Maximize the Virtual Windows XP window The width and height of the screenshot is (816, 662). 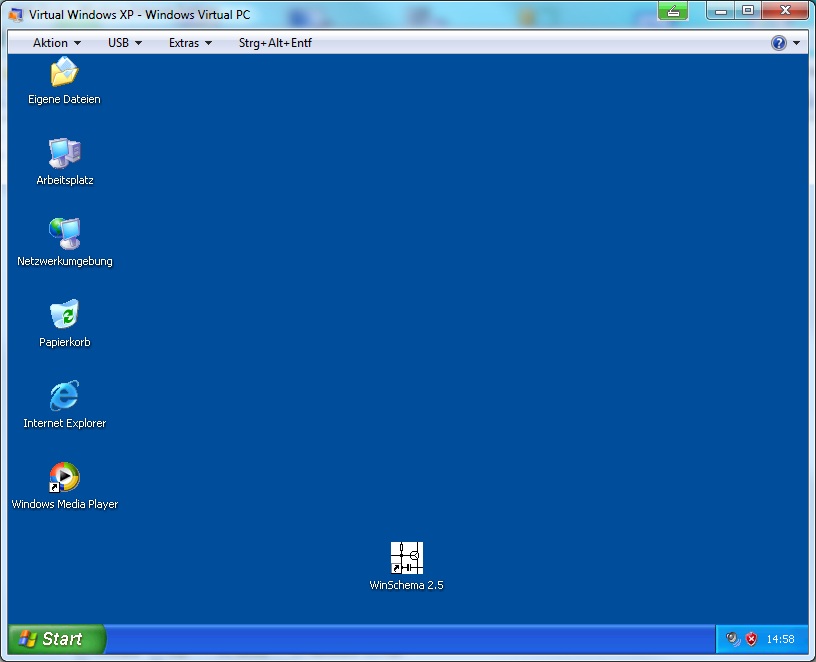[x=748, y=10]
